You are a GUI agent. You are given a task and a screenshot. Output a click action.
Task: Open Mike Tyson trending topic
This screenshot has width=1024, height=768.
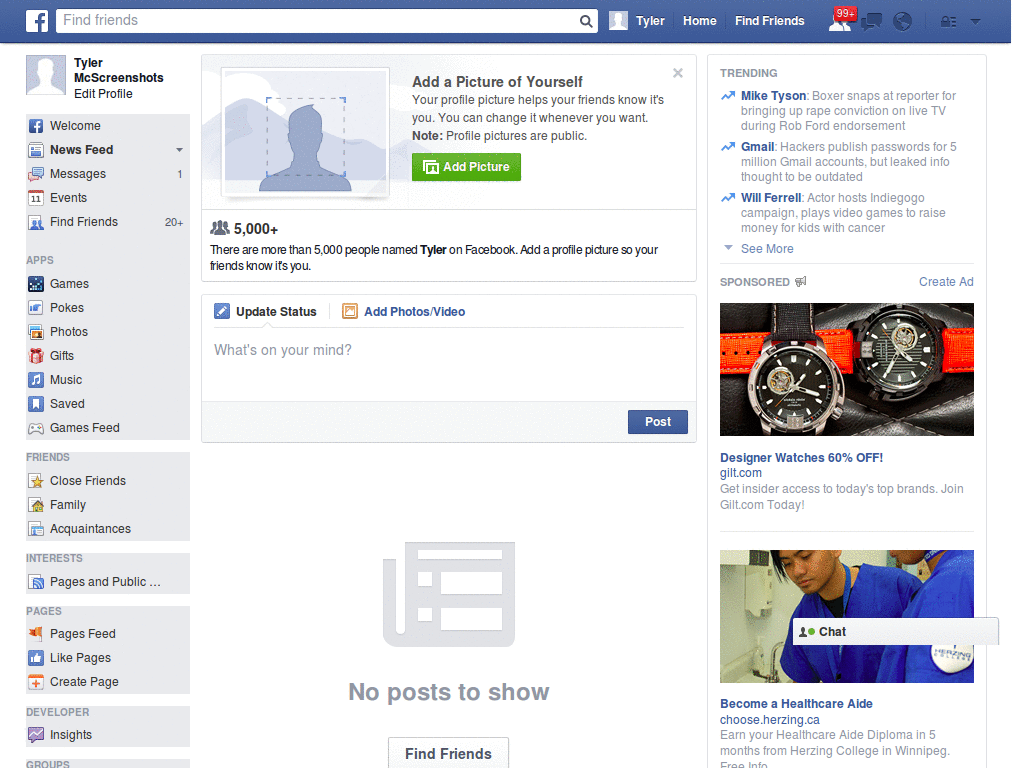click(773, 96)
